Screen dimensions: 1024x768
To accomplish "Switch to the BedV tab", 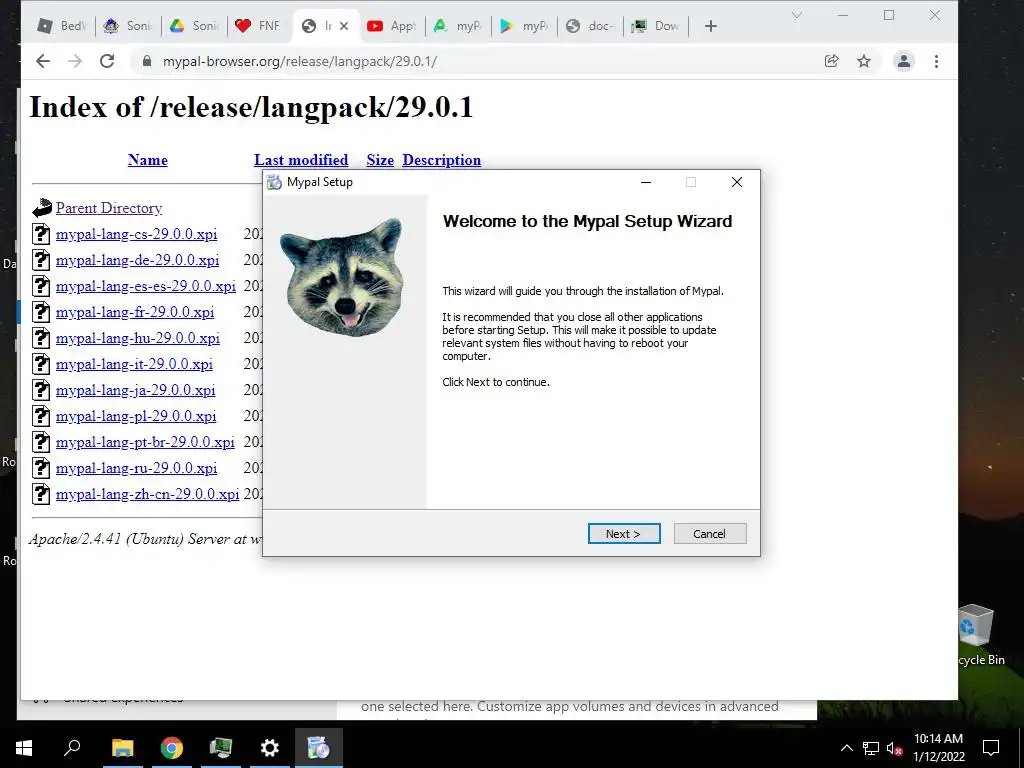I will tap(62, 26).
